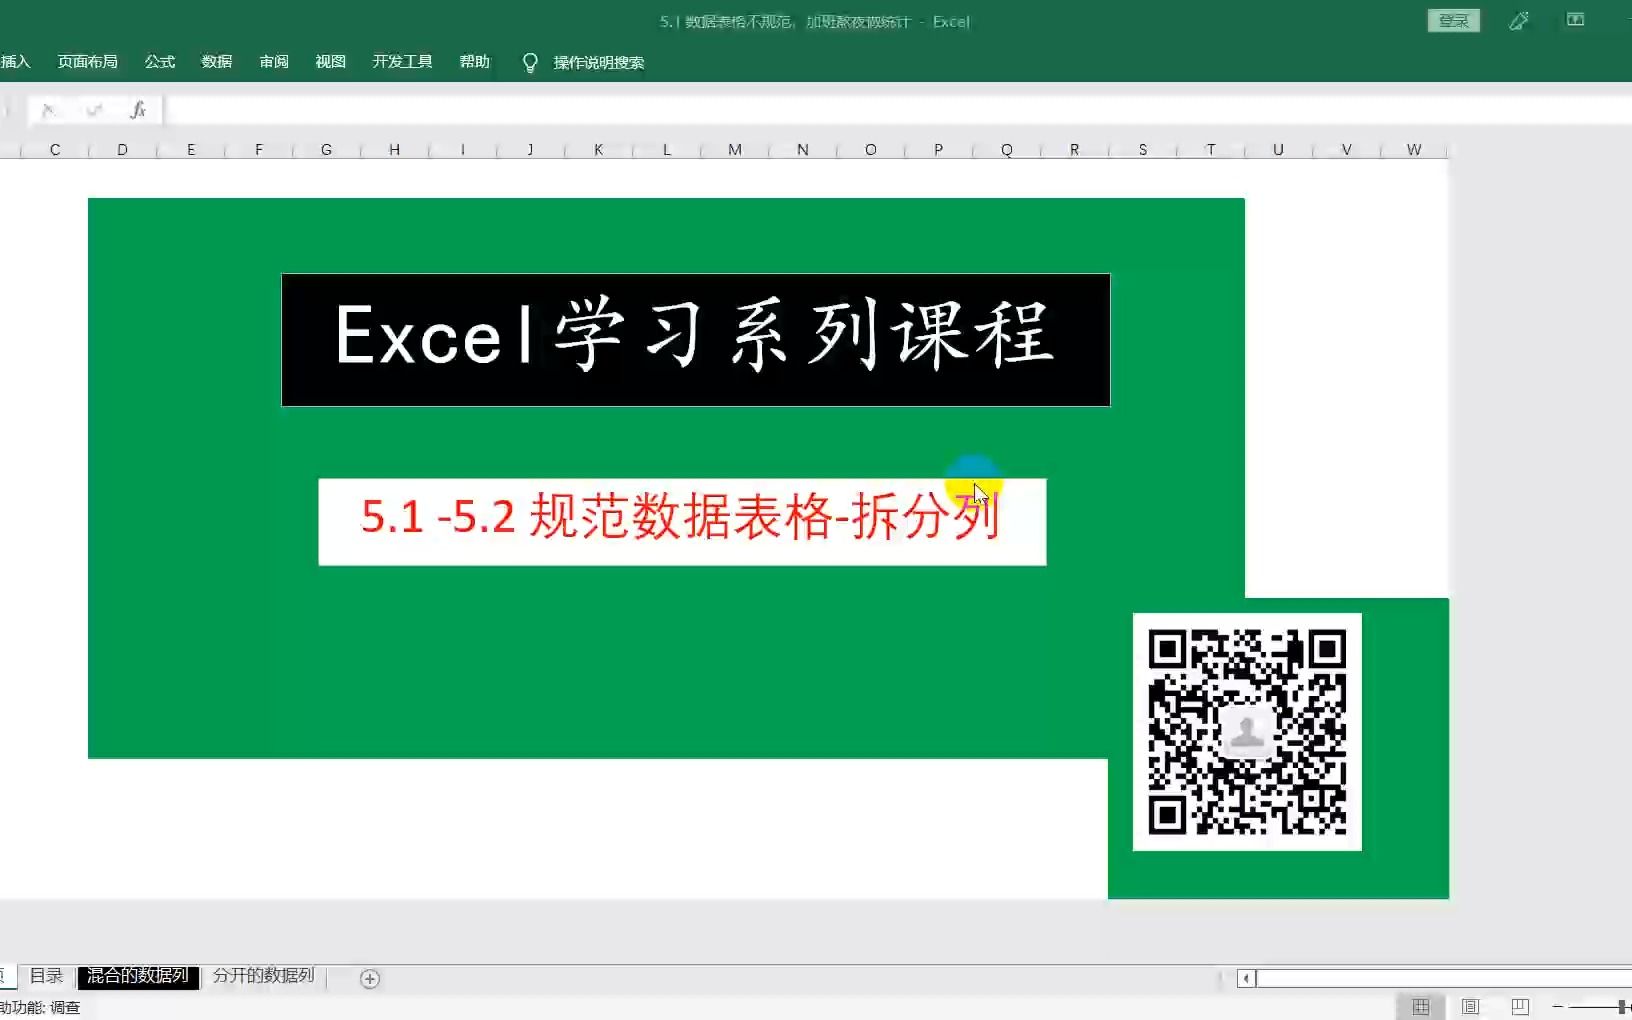Click the Page Break Preview icon
The height and width of the screenshot is (1020, 1632).
tap(1519, 1006)
